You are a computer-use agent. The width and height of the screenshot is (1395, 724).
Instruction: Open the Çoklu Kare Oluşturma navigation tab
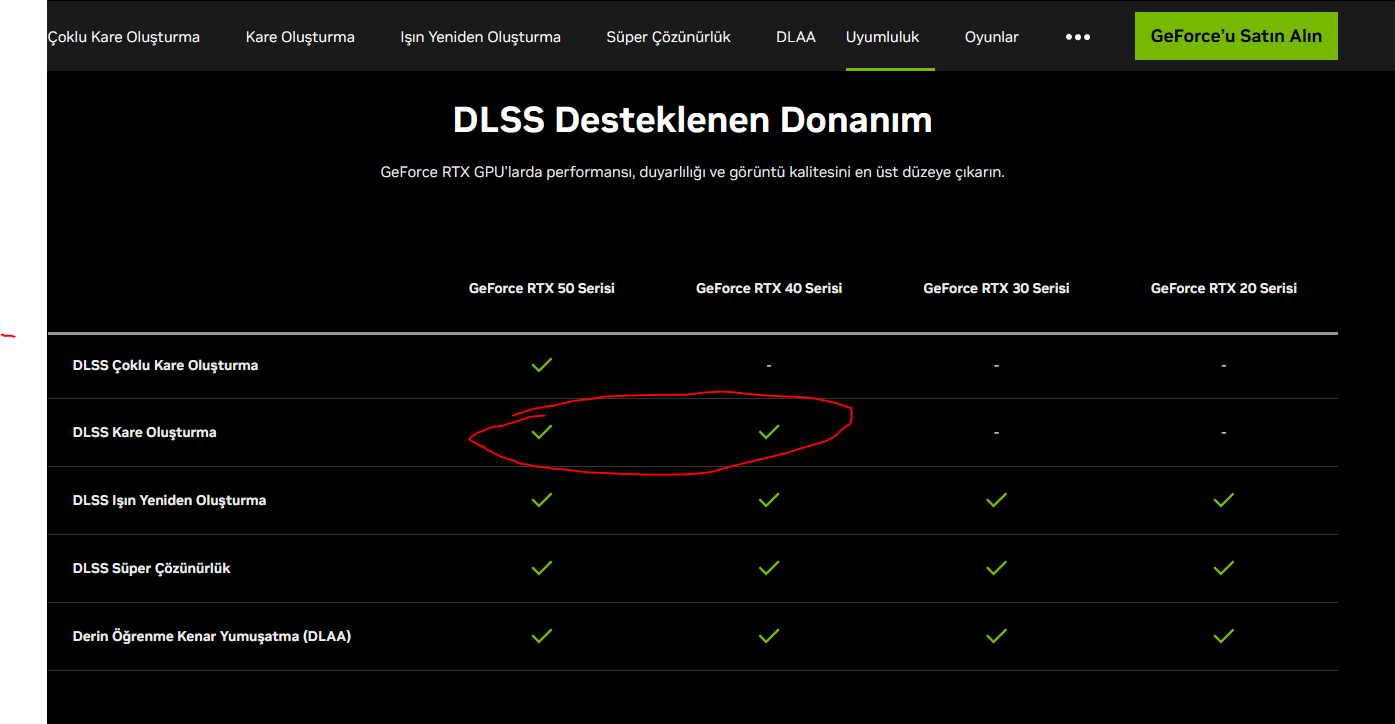click(x=124, y=37)
